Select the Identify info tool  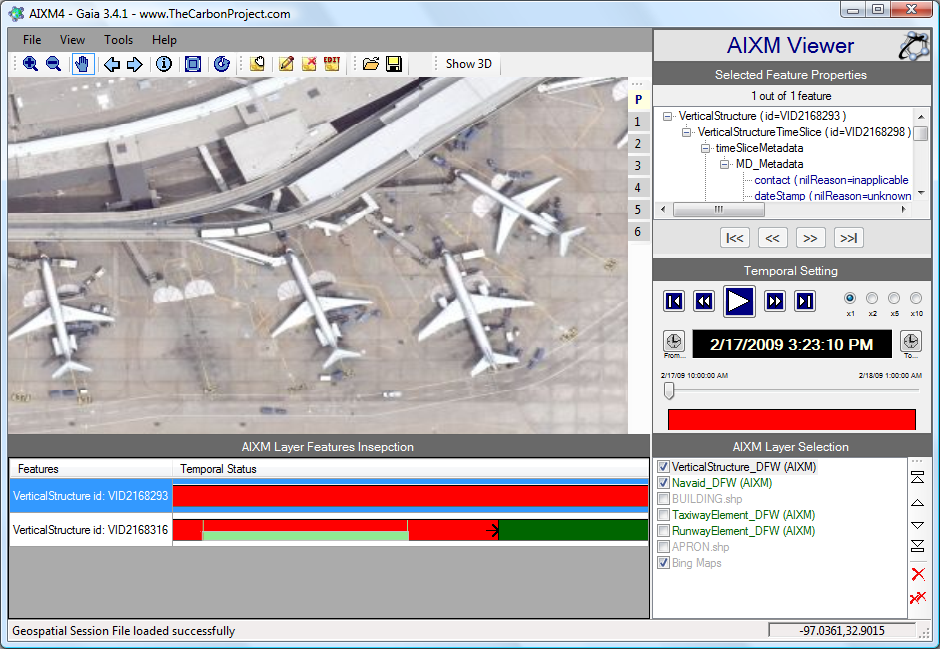[x=164, y=64]
